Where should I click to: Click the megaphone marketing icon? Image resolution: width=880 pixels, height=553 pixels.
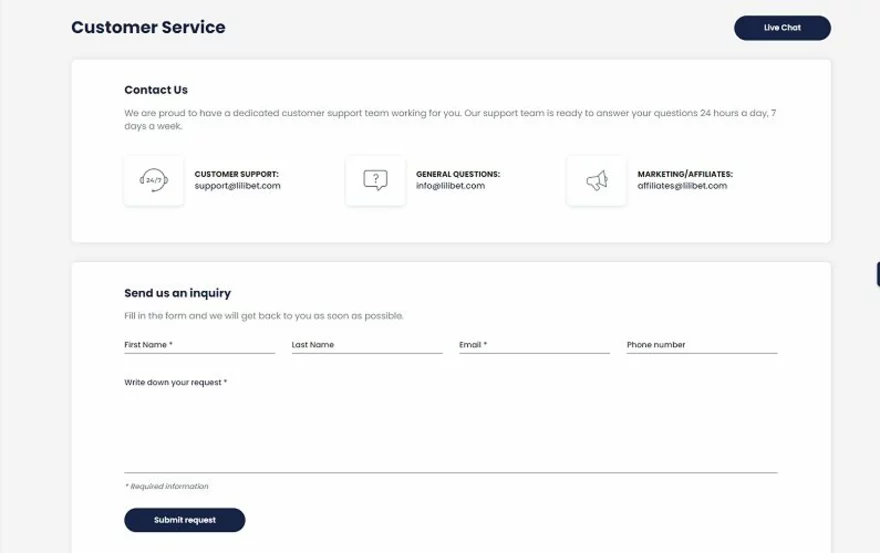pyautogui.click(x=596, y=181)
